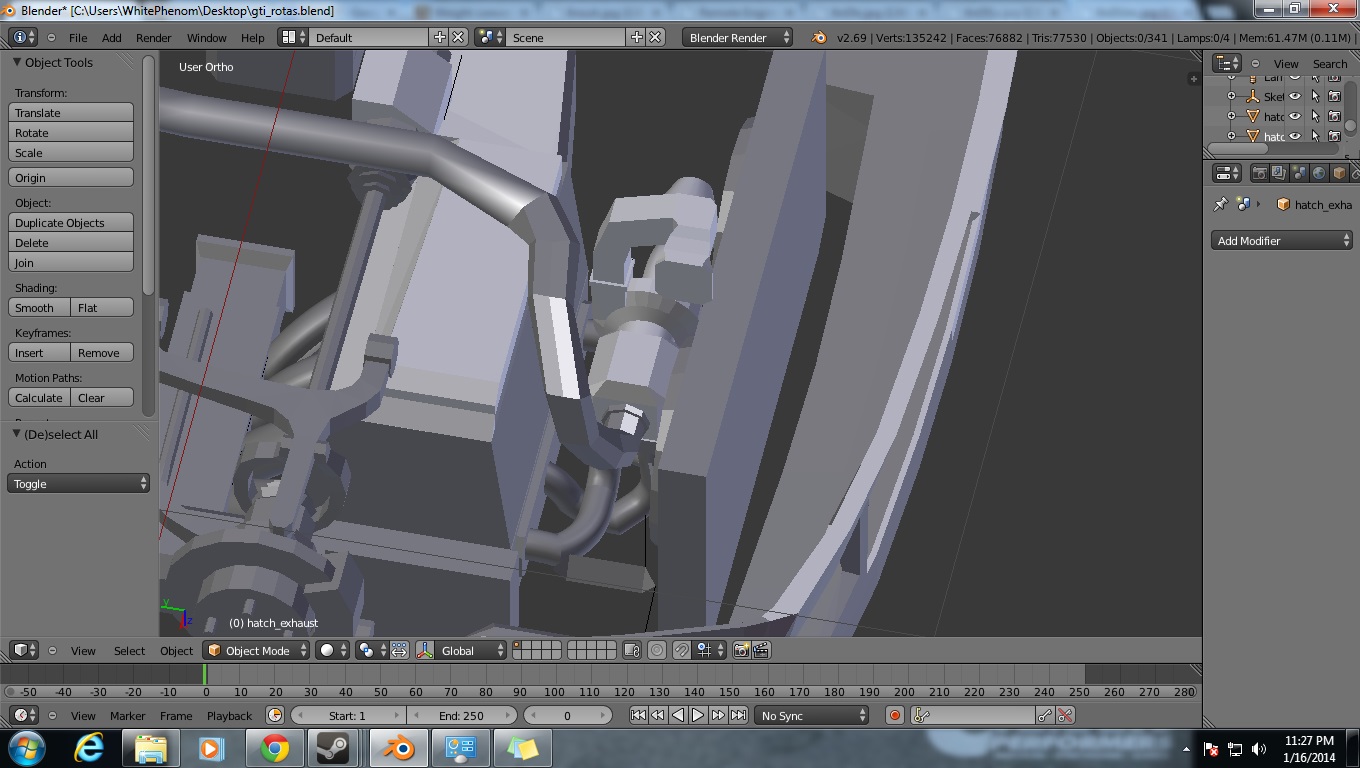
Task: Click the Start frame field
Action: click(348, 715)
